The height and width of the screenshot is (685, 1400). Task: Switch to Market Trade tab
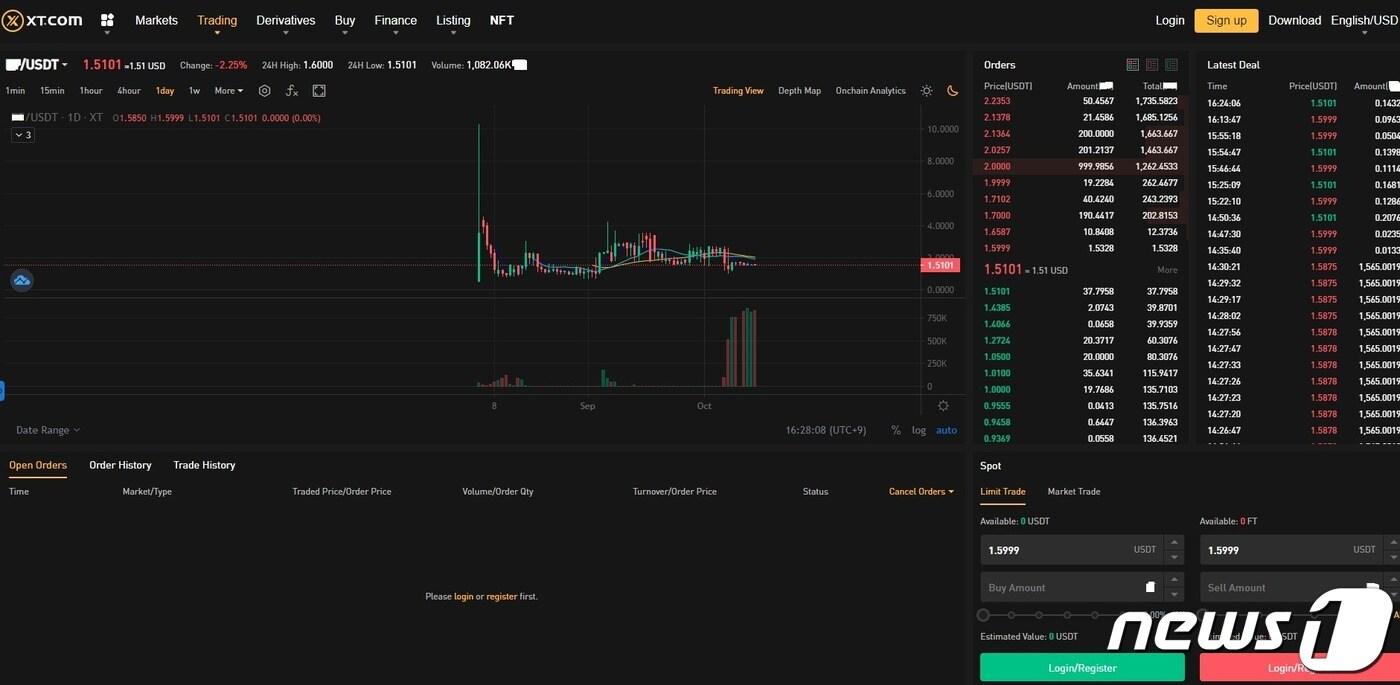[1073, 491]
